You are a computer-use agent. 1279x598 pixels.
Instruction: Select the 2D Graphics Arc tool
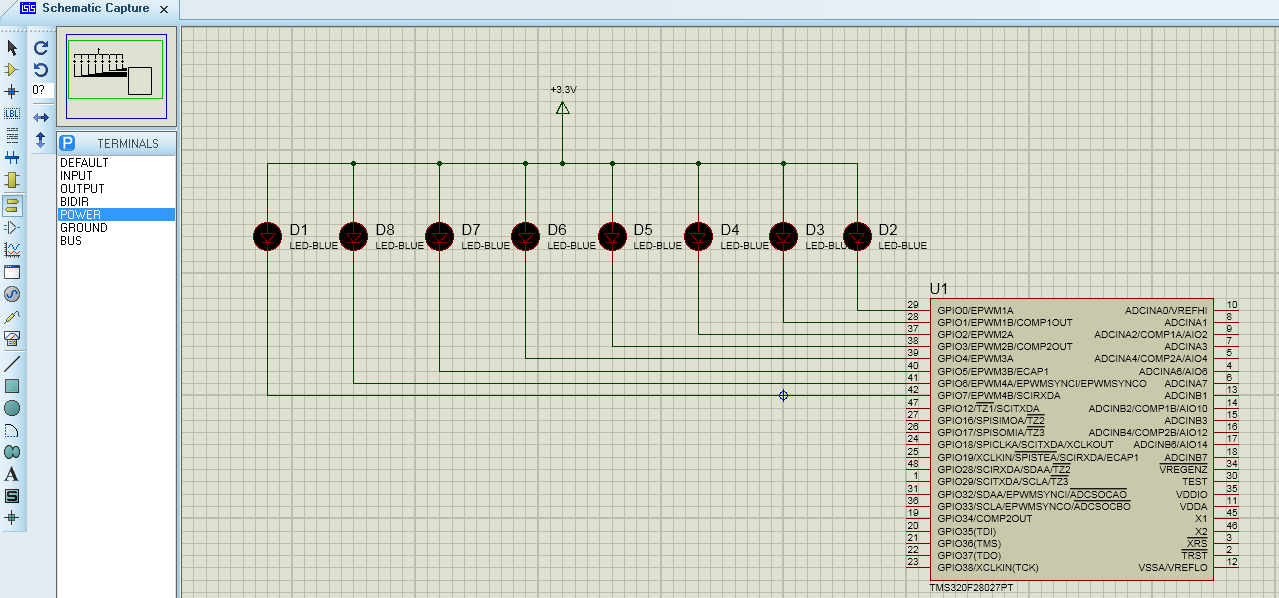12,430
